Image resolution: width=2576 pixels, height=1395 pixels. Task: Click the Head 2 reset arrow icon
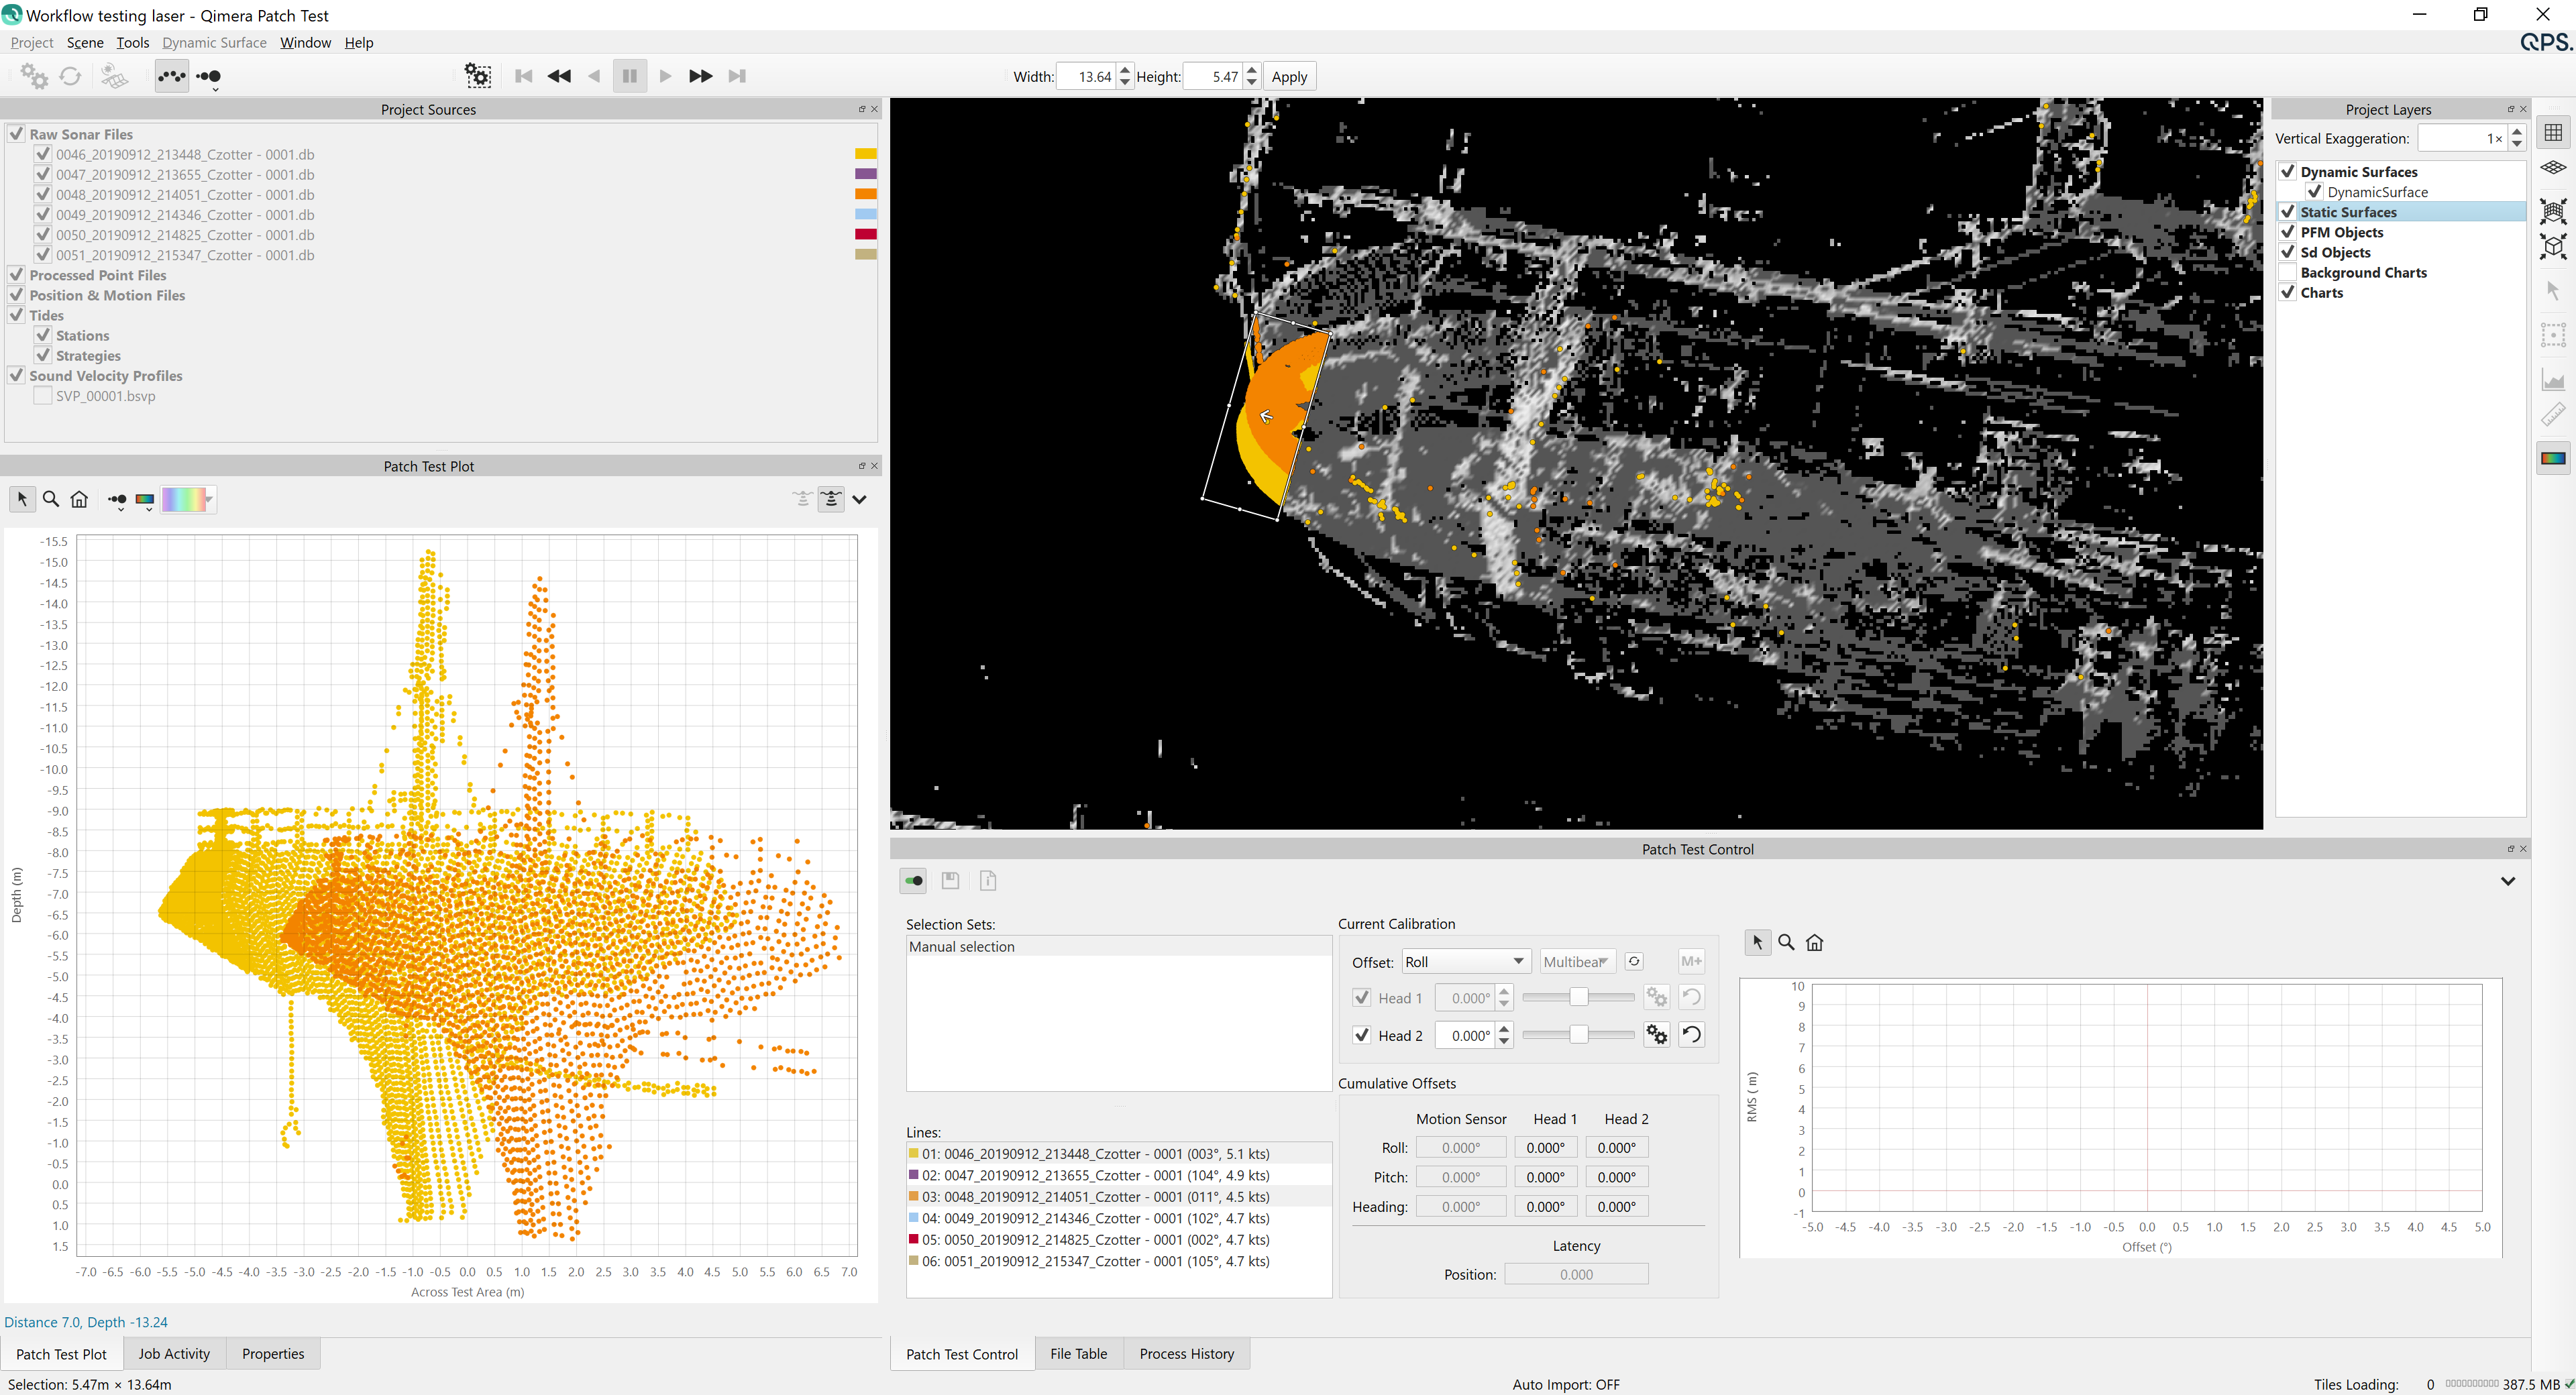coord(1691,1035)
